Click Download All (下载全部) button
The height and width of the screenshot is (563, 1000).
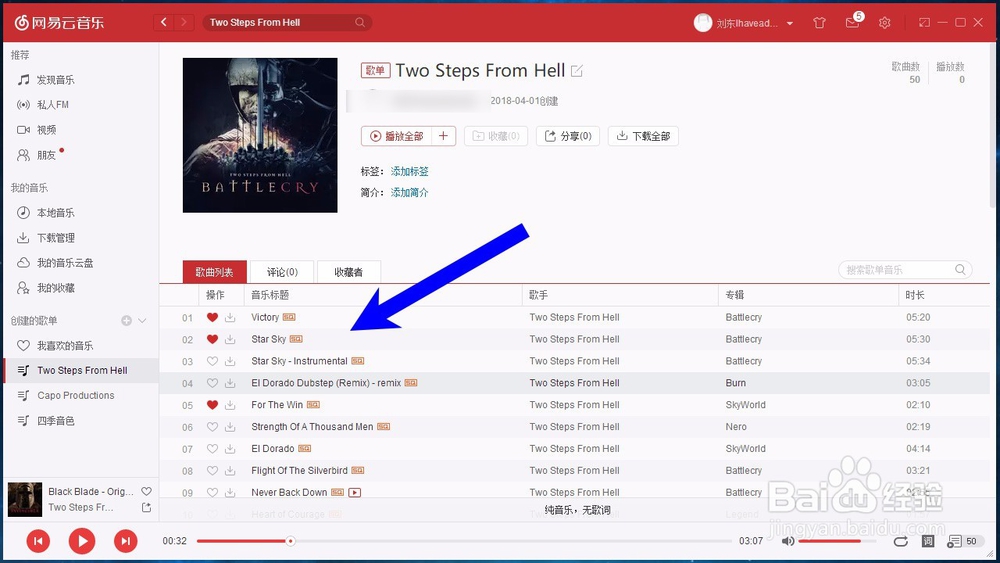click(x=643, y=136)
